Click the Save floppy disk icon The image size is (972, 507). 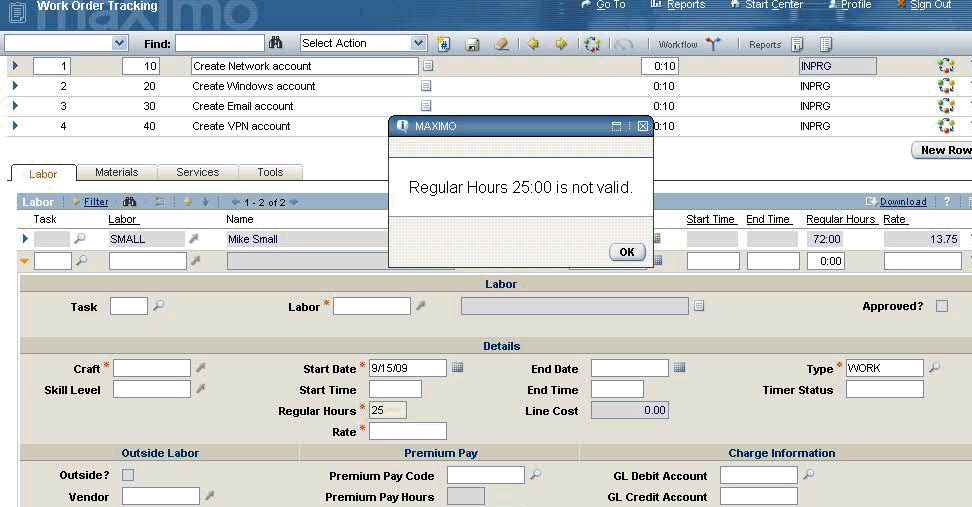(472, 45)
